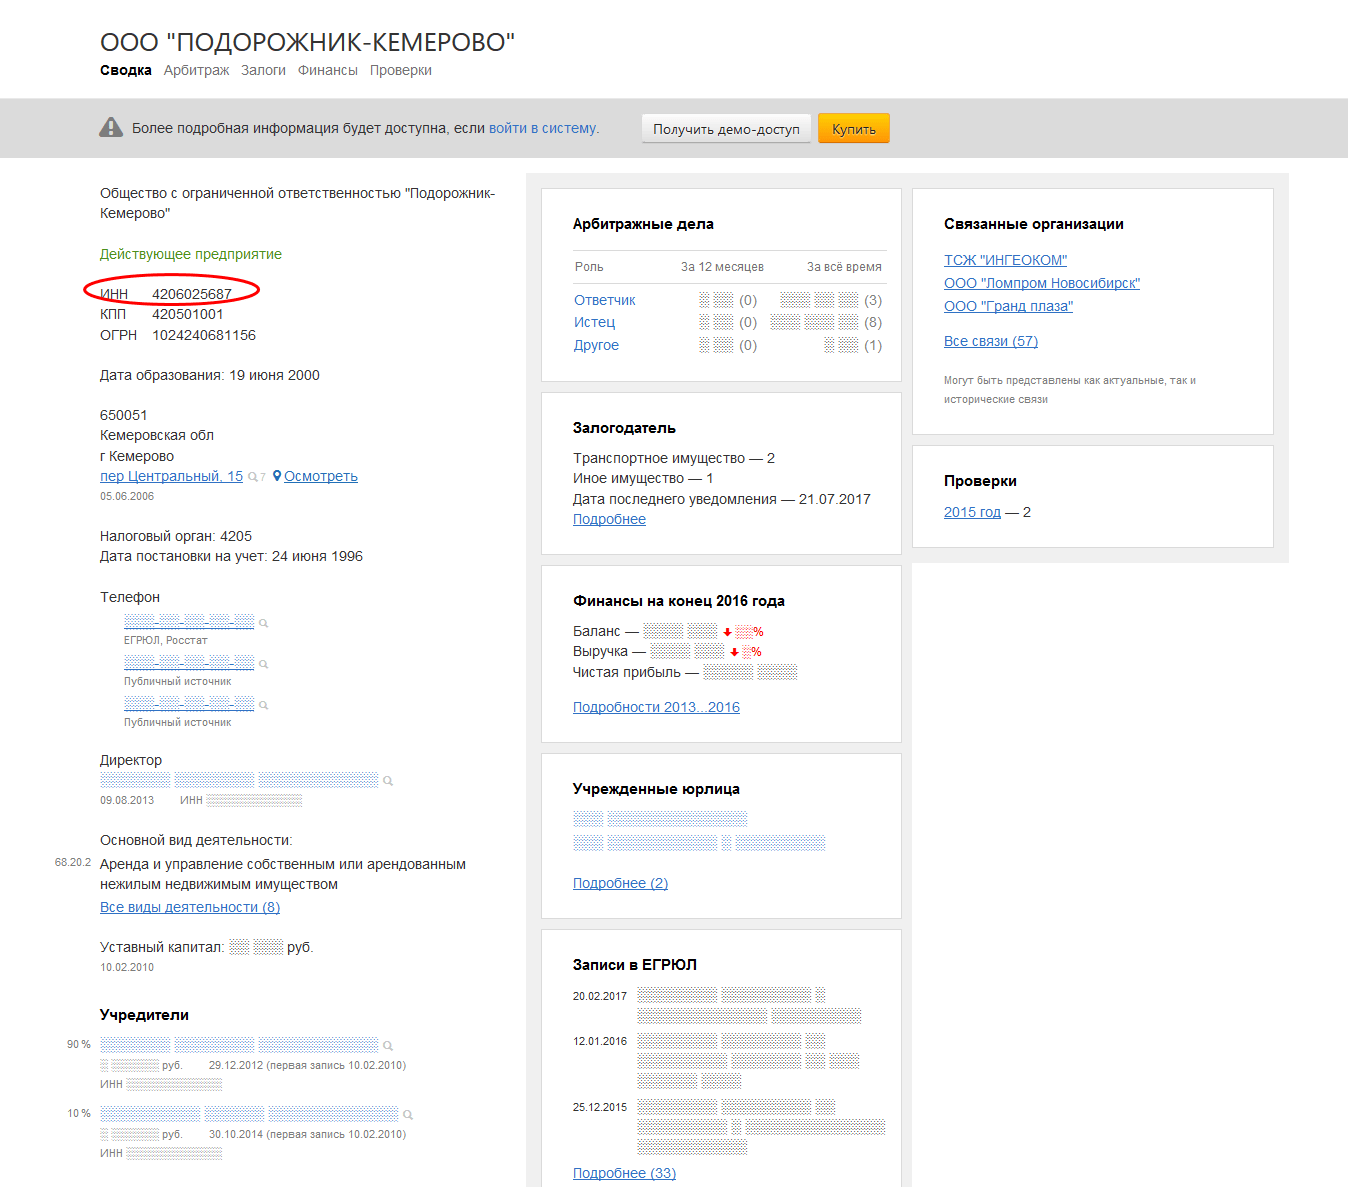Click the 'войти в систему' link

543,128
